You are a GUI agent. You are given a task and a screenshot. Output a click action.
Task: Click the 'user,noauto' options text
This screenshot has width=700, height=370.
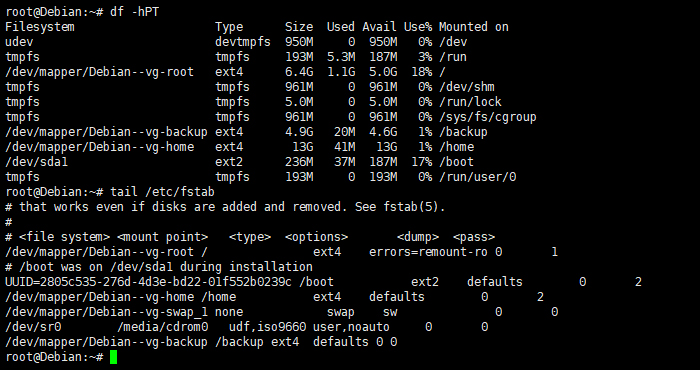point(351,327)
